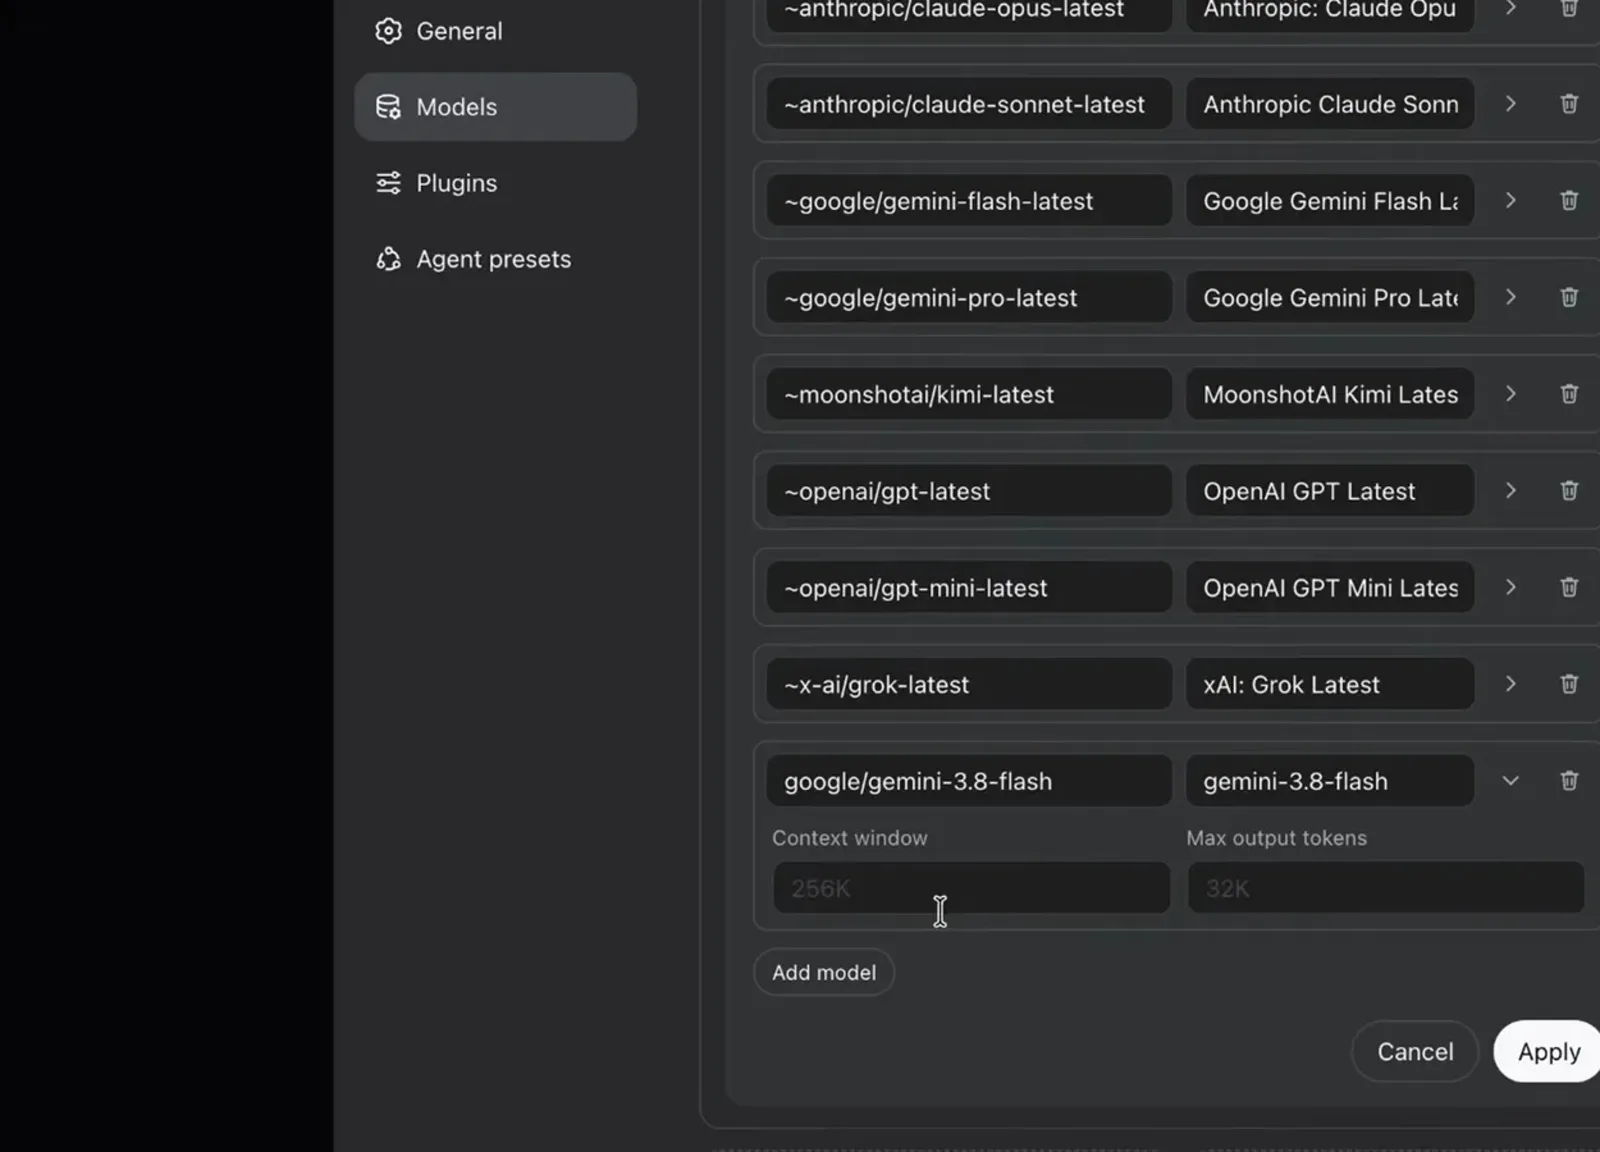Expand the gemini-pro-latest model details

click(1511, 298)
